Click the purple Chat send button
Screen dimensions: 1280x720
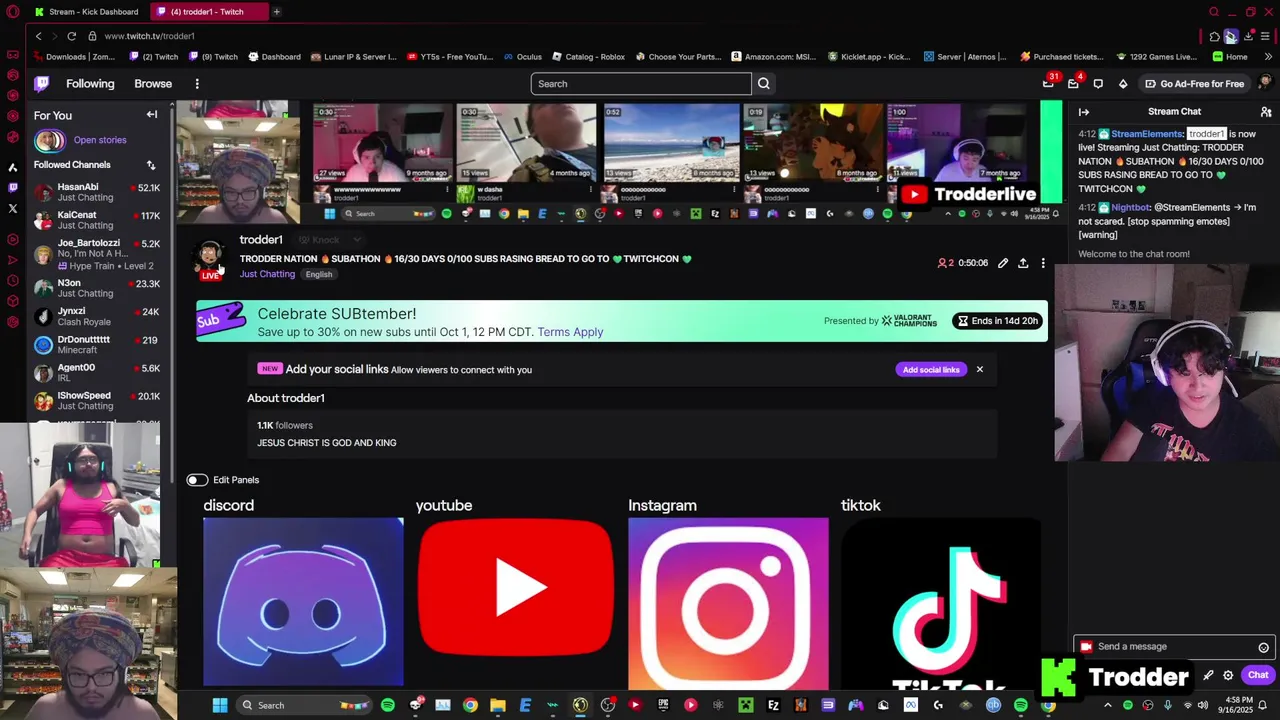point(1258,675)
